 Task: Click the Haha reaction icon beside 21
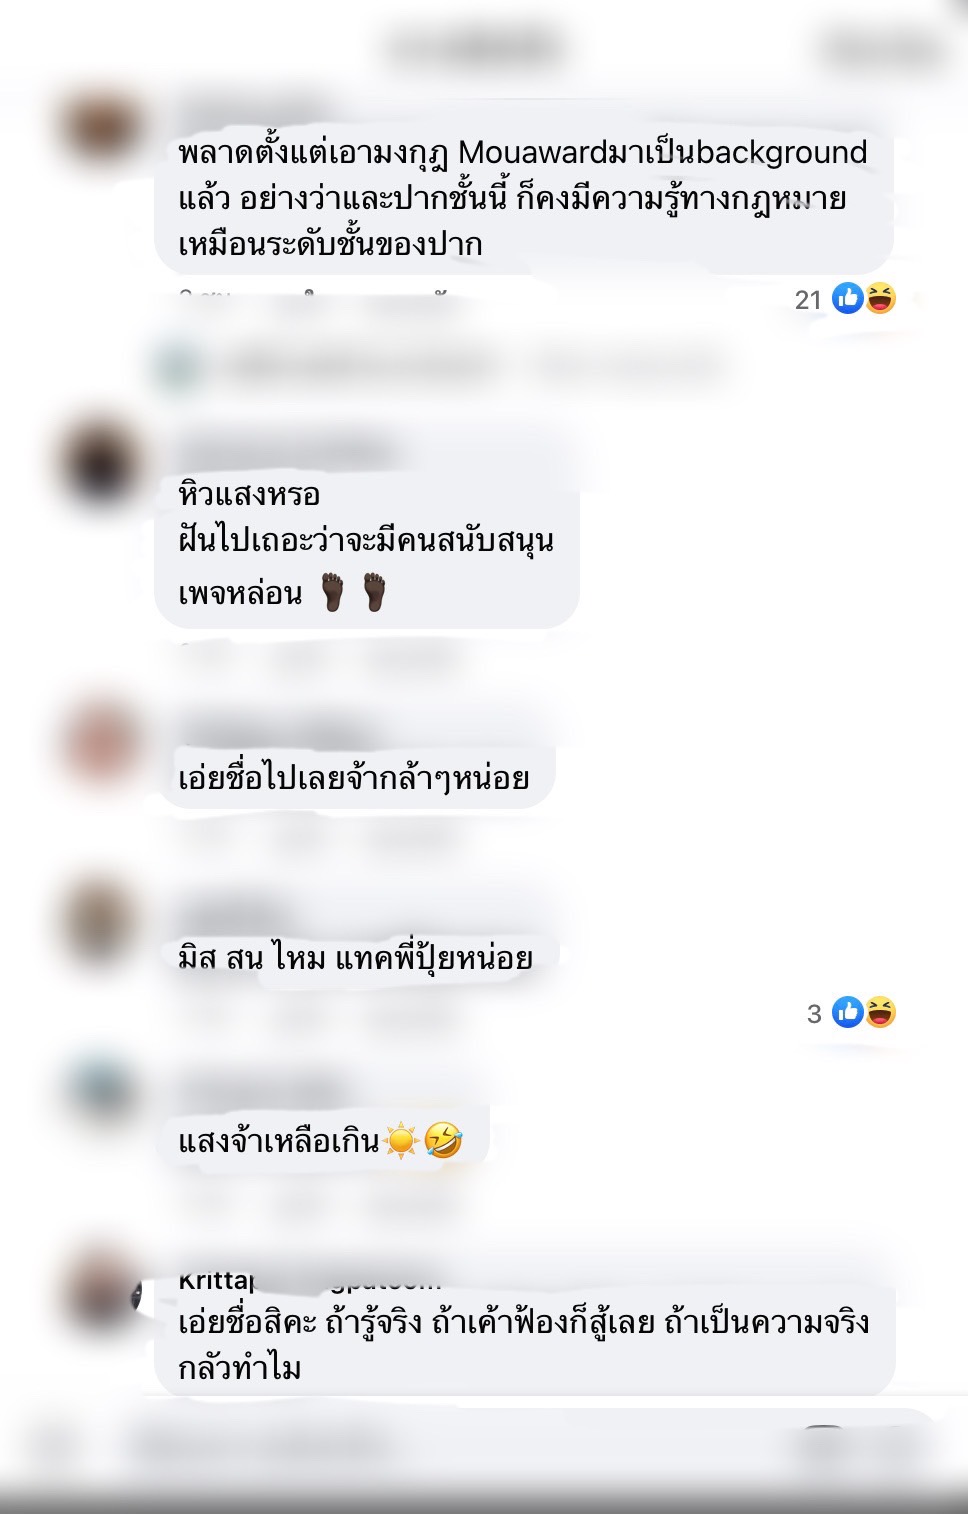[x=881, y=298]
